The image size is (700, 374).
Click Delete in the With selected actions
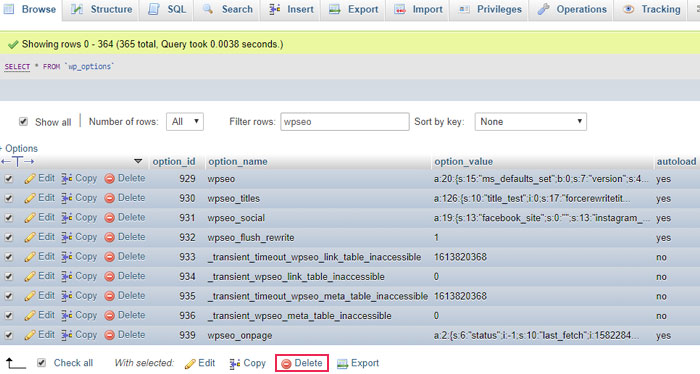pyautogui.click(x=302, y=363)
